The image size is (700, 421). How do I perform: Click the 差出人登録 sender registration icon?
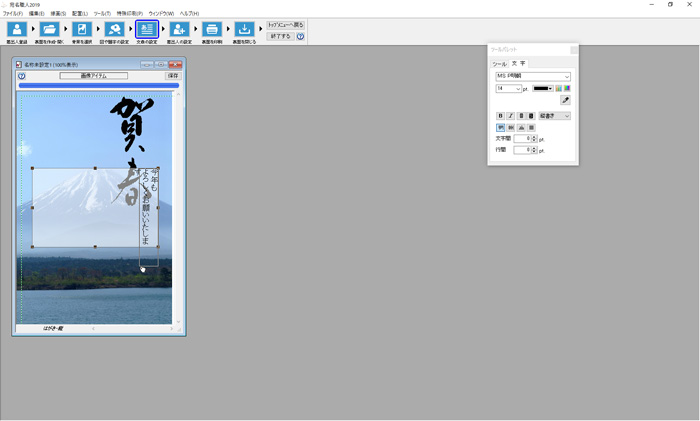tap(16, 30)
